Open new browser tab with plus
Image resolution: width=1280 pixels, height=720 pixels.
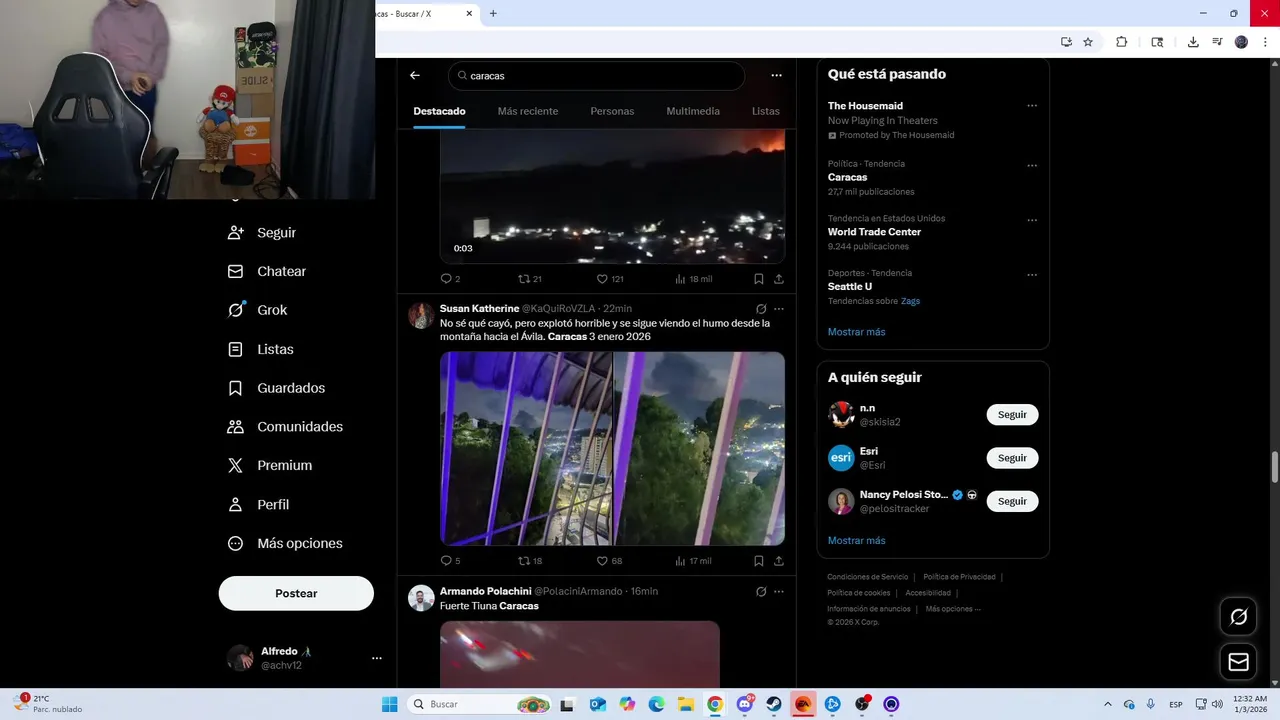(493, 14)
